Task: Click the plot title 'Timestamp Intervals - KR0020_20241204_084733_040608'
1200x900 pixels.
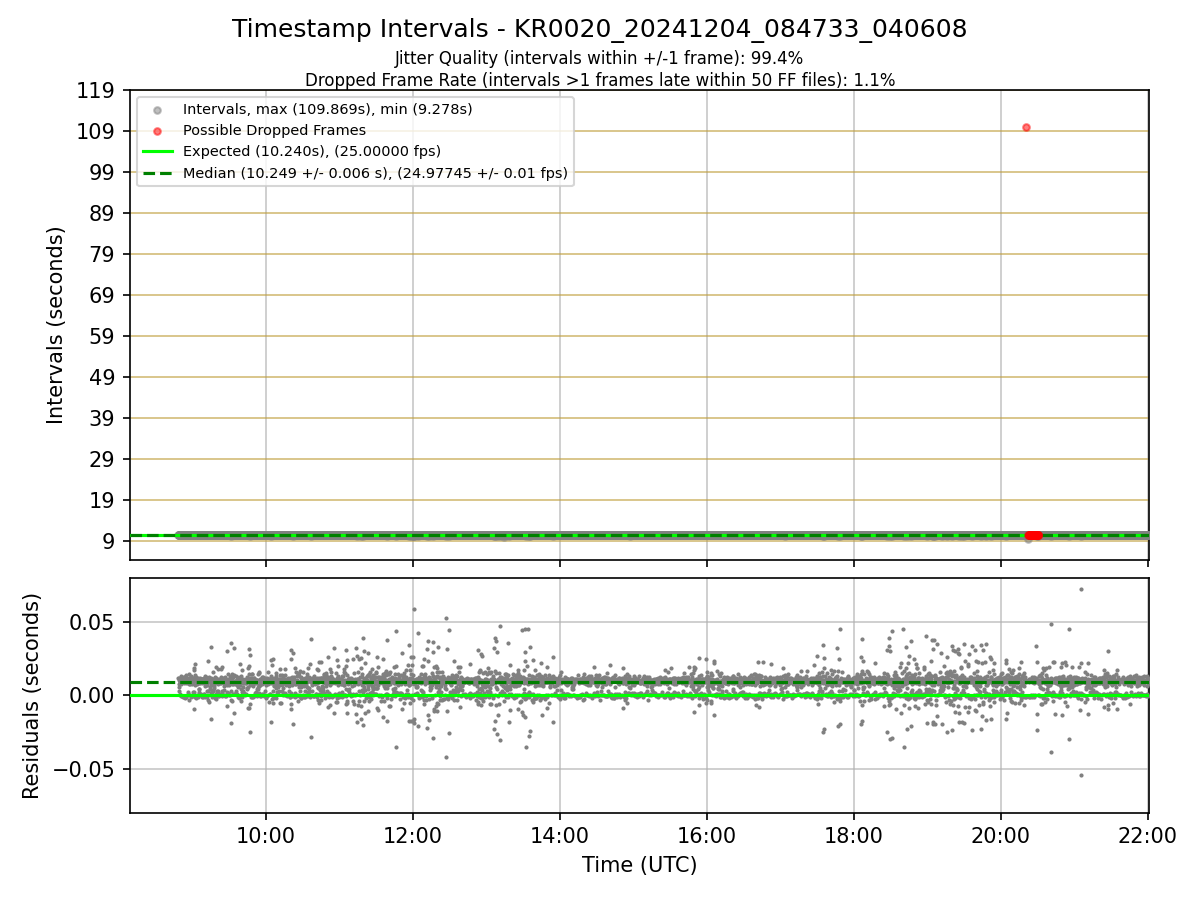Action: click(x=599, y=29)
